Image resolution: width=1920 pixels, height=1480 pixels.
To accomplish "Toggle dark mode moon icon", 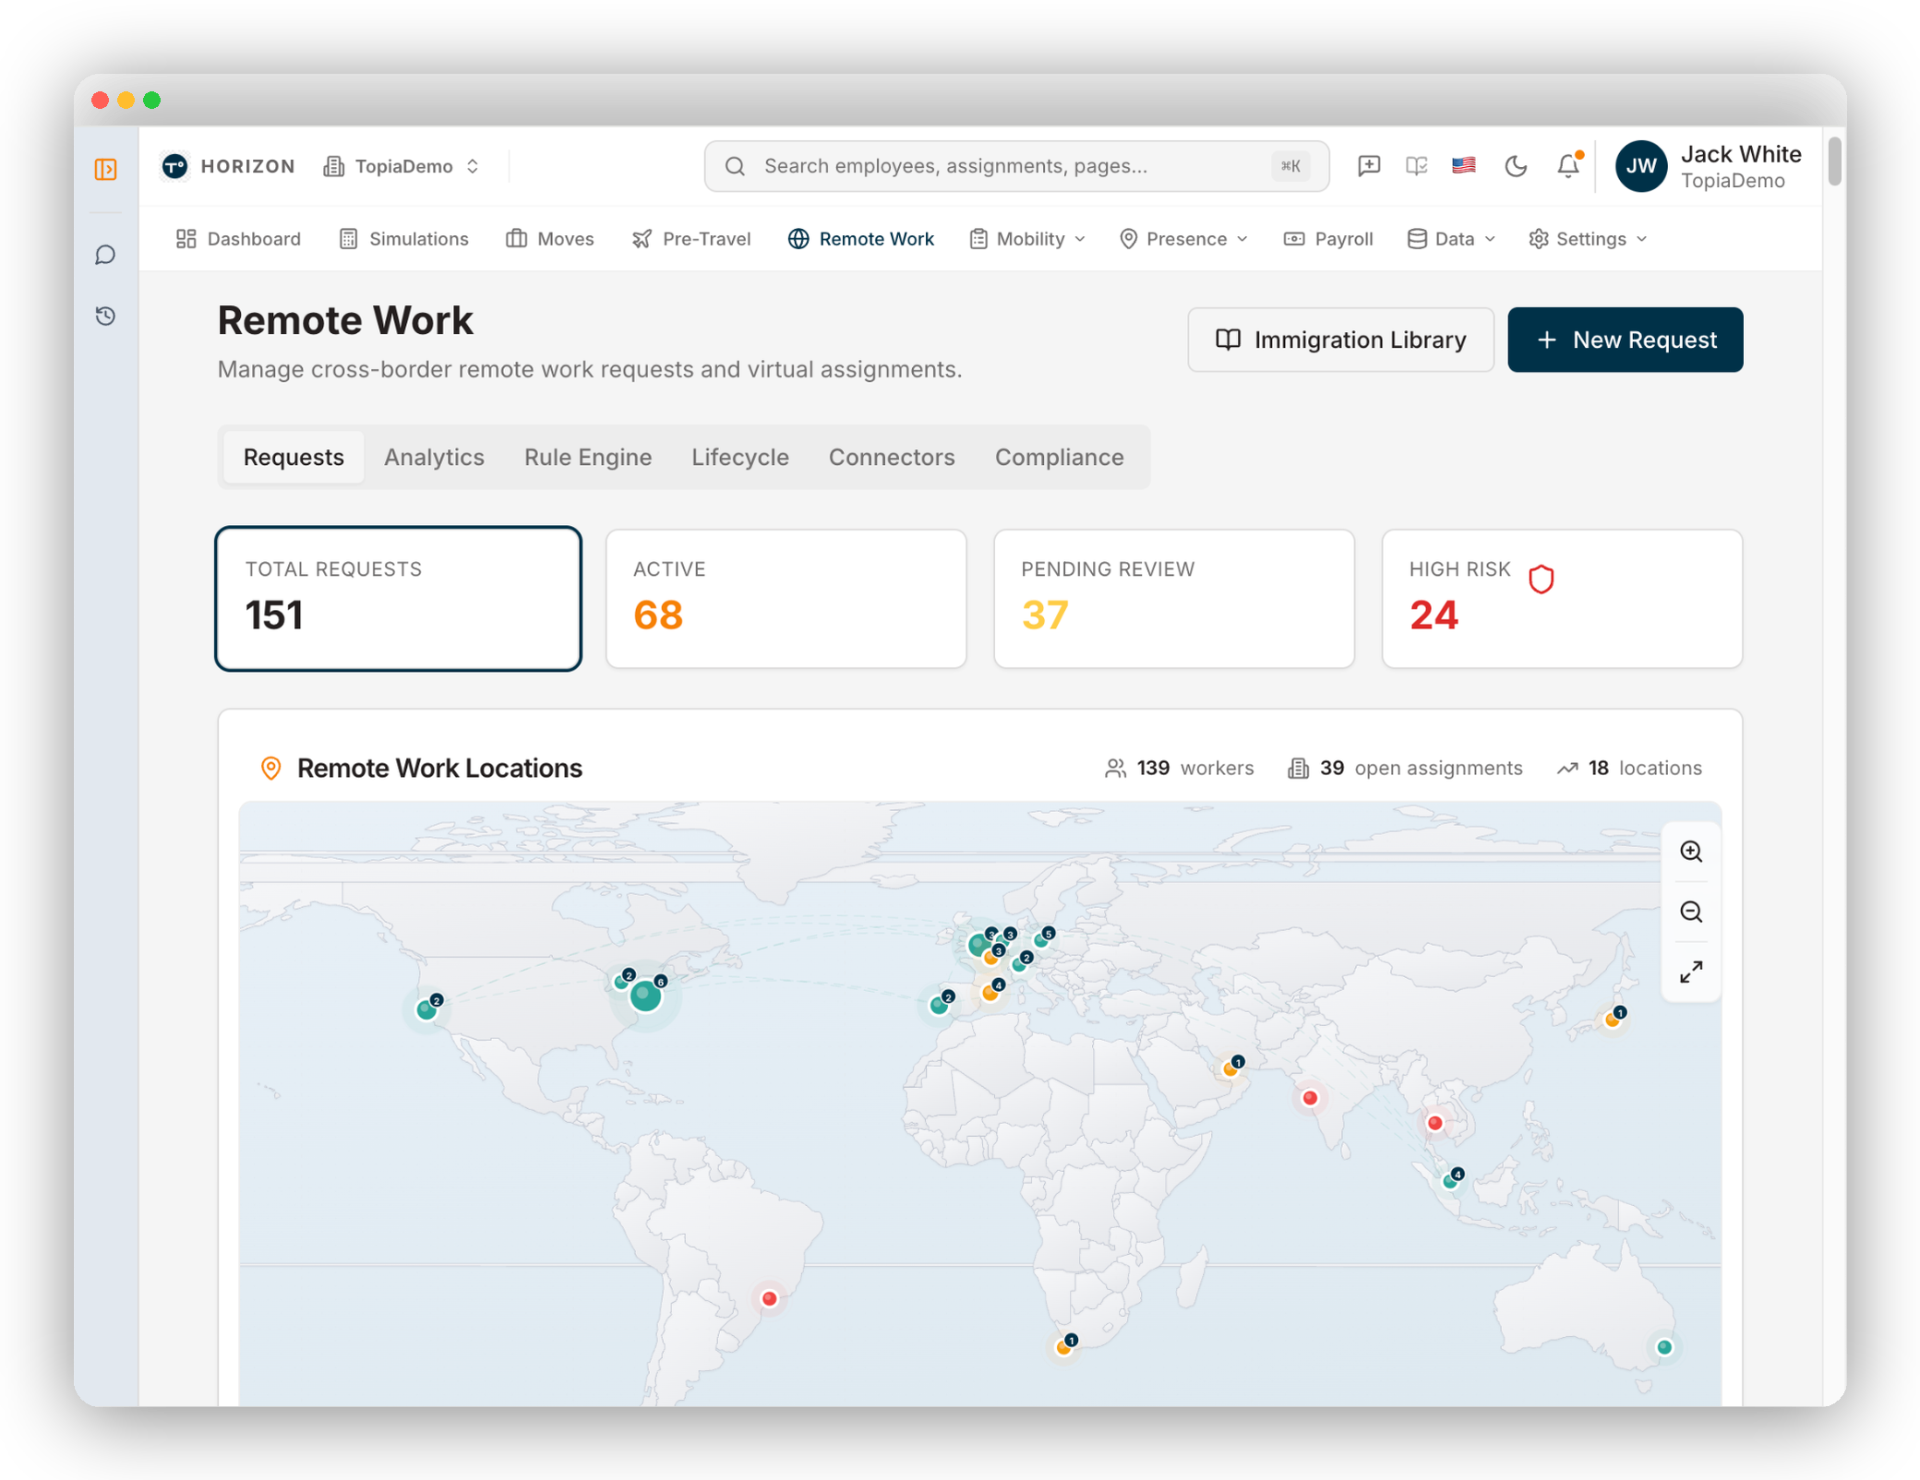I will pyautogui.click(x=1516, y=166).
